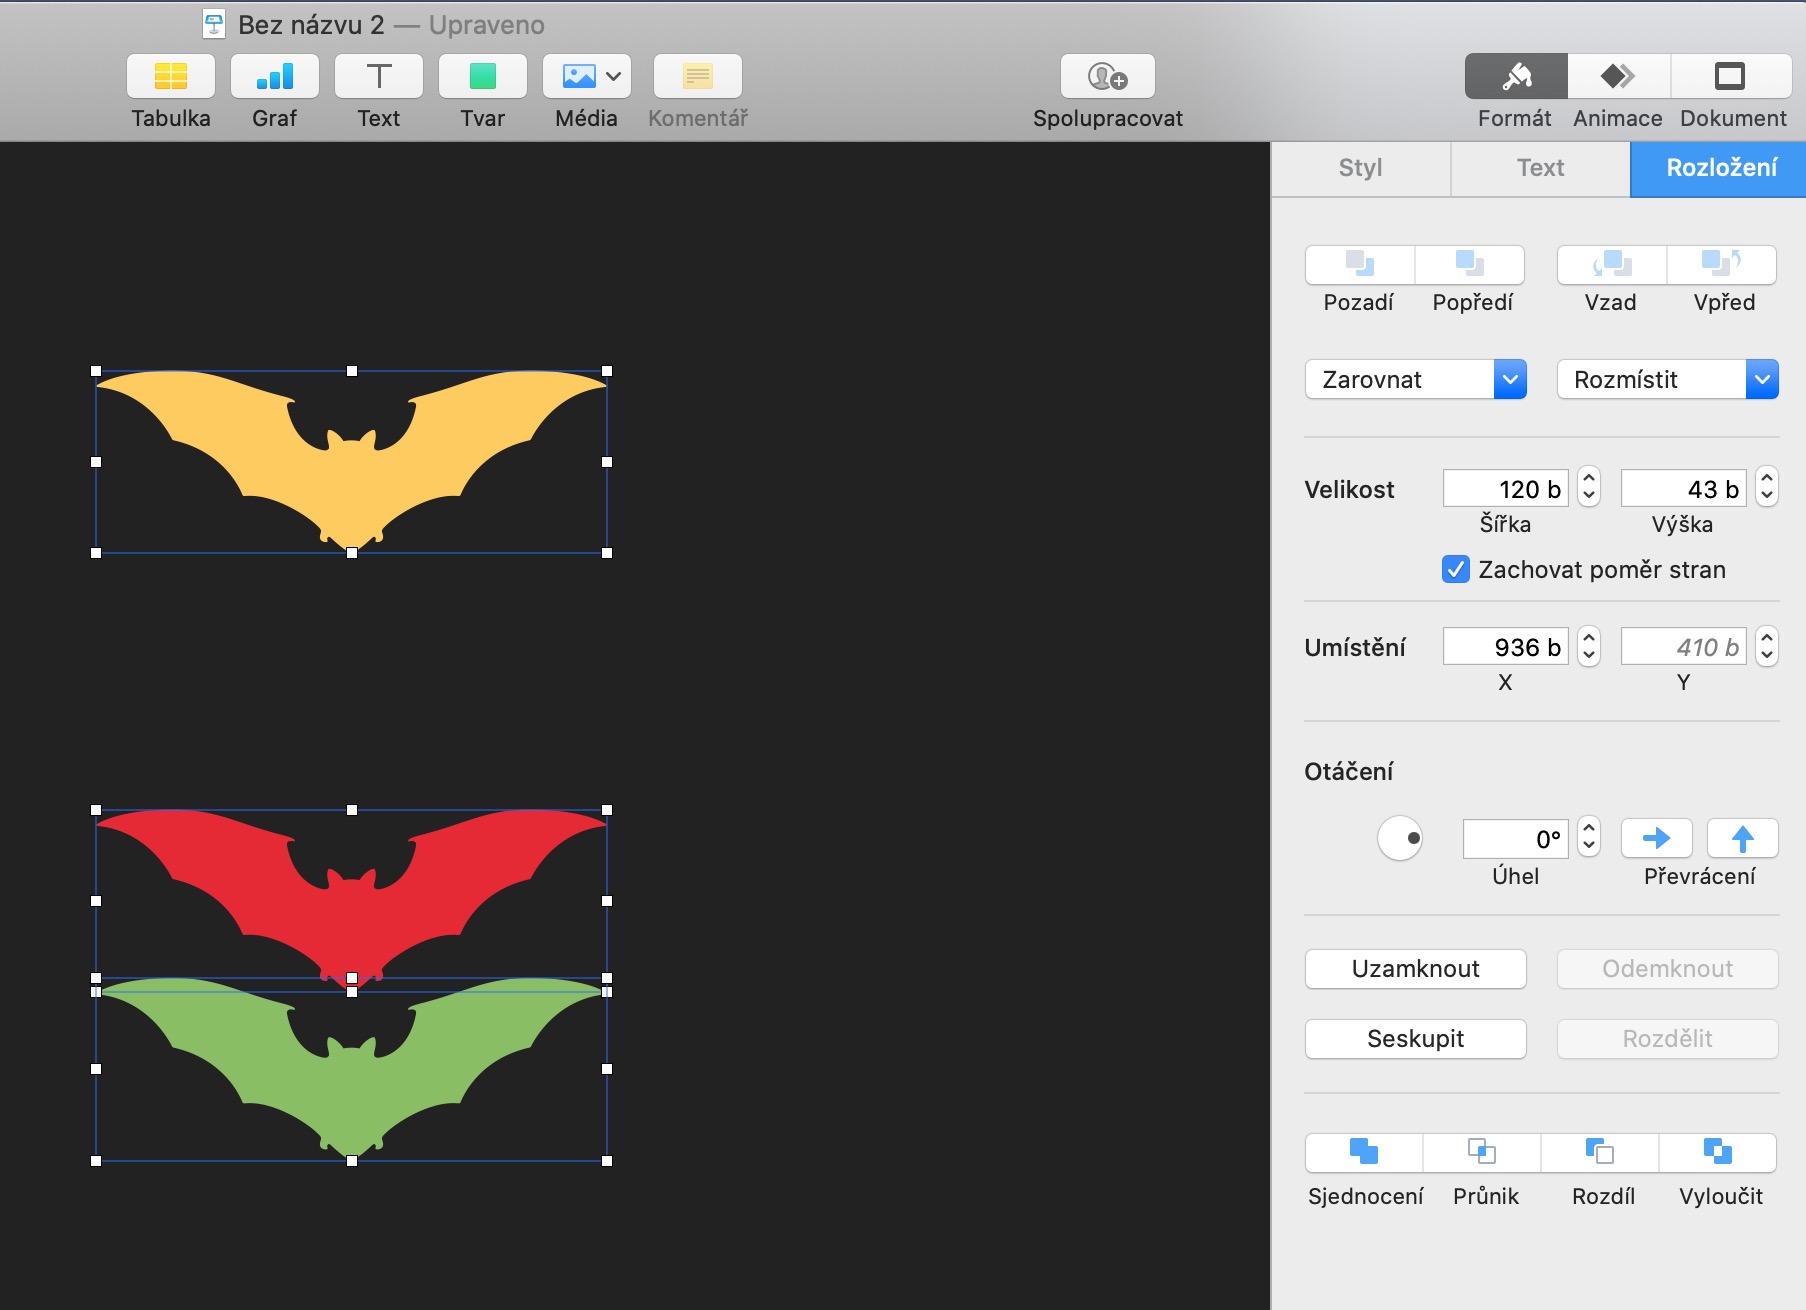Click the Výška height field

pyautogui.click(x=1684, y=489)
